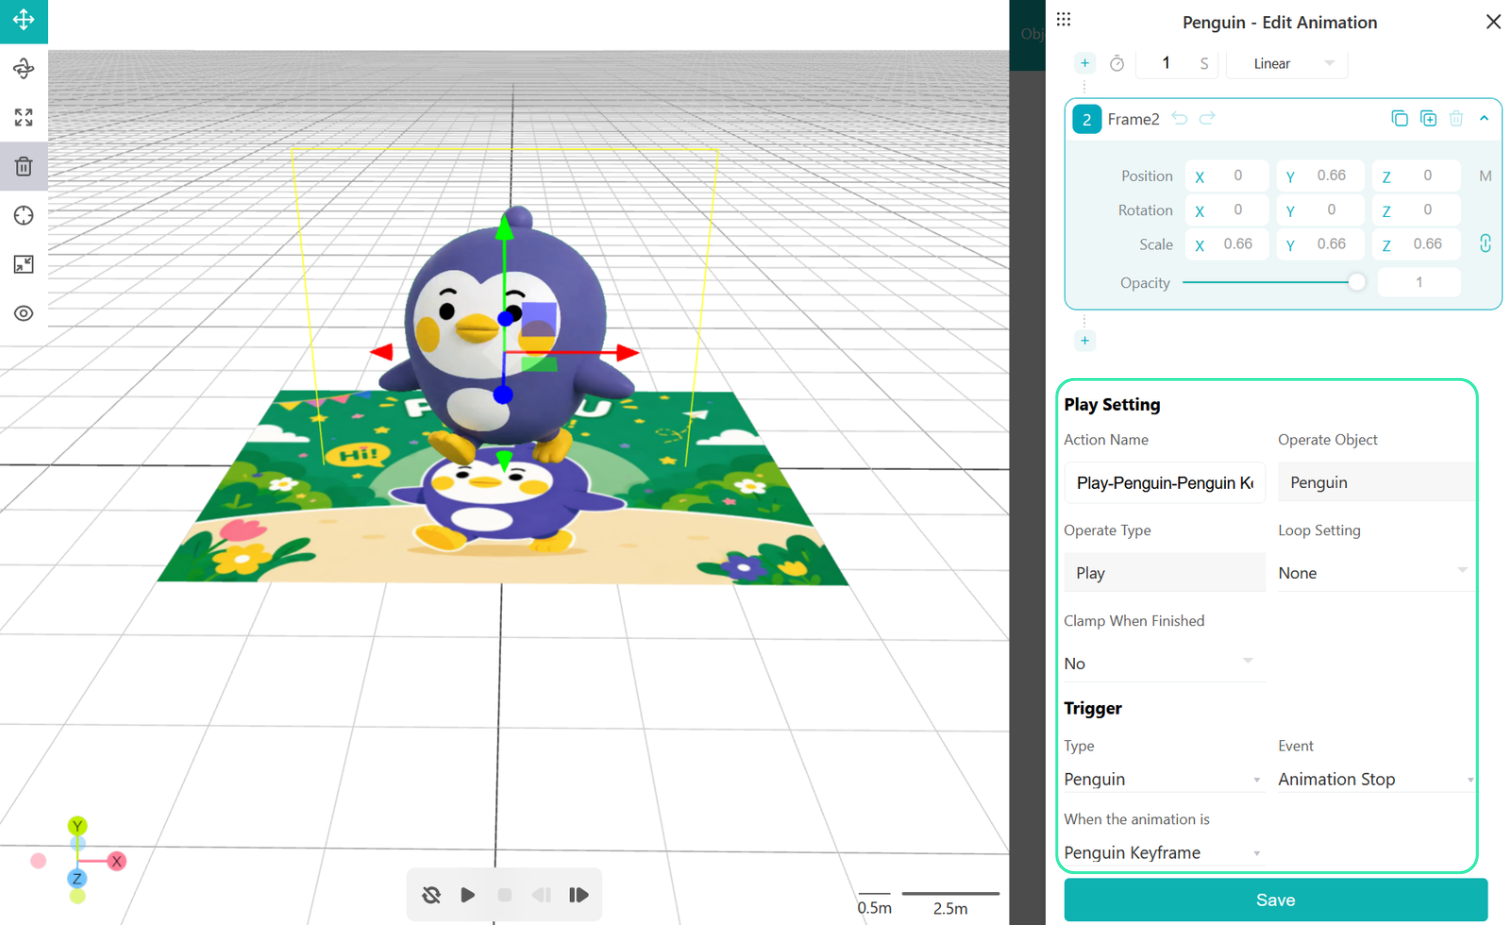Click the stopwatch duration icon
This screenshot has width=1508, height=925.
[x=1117, y=63]
